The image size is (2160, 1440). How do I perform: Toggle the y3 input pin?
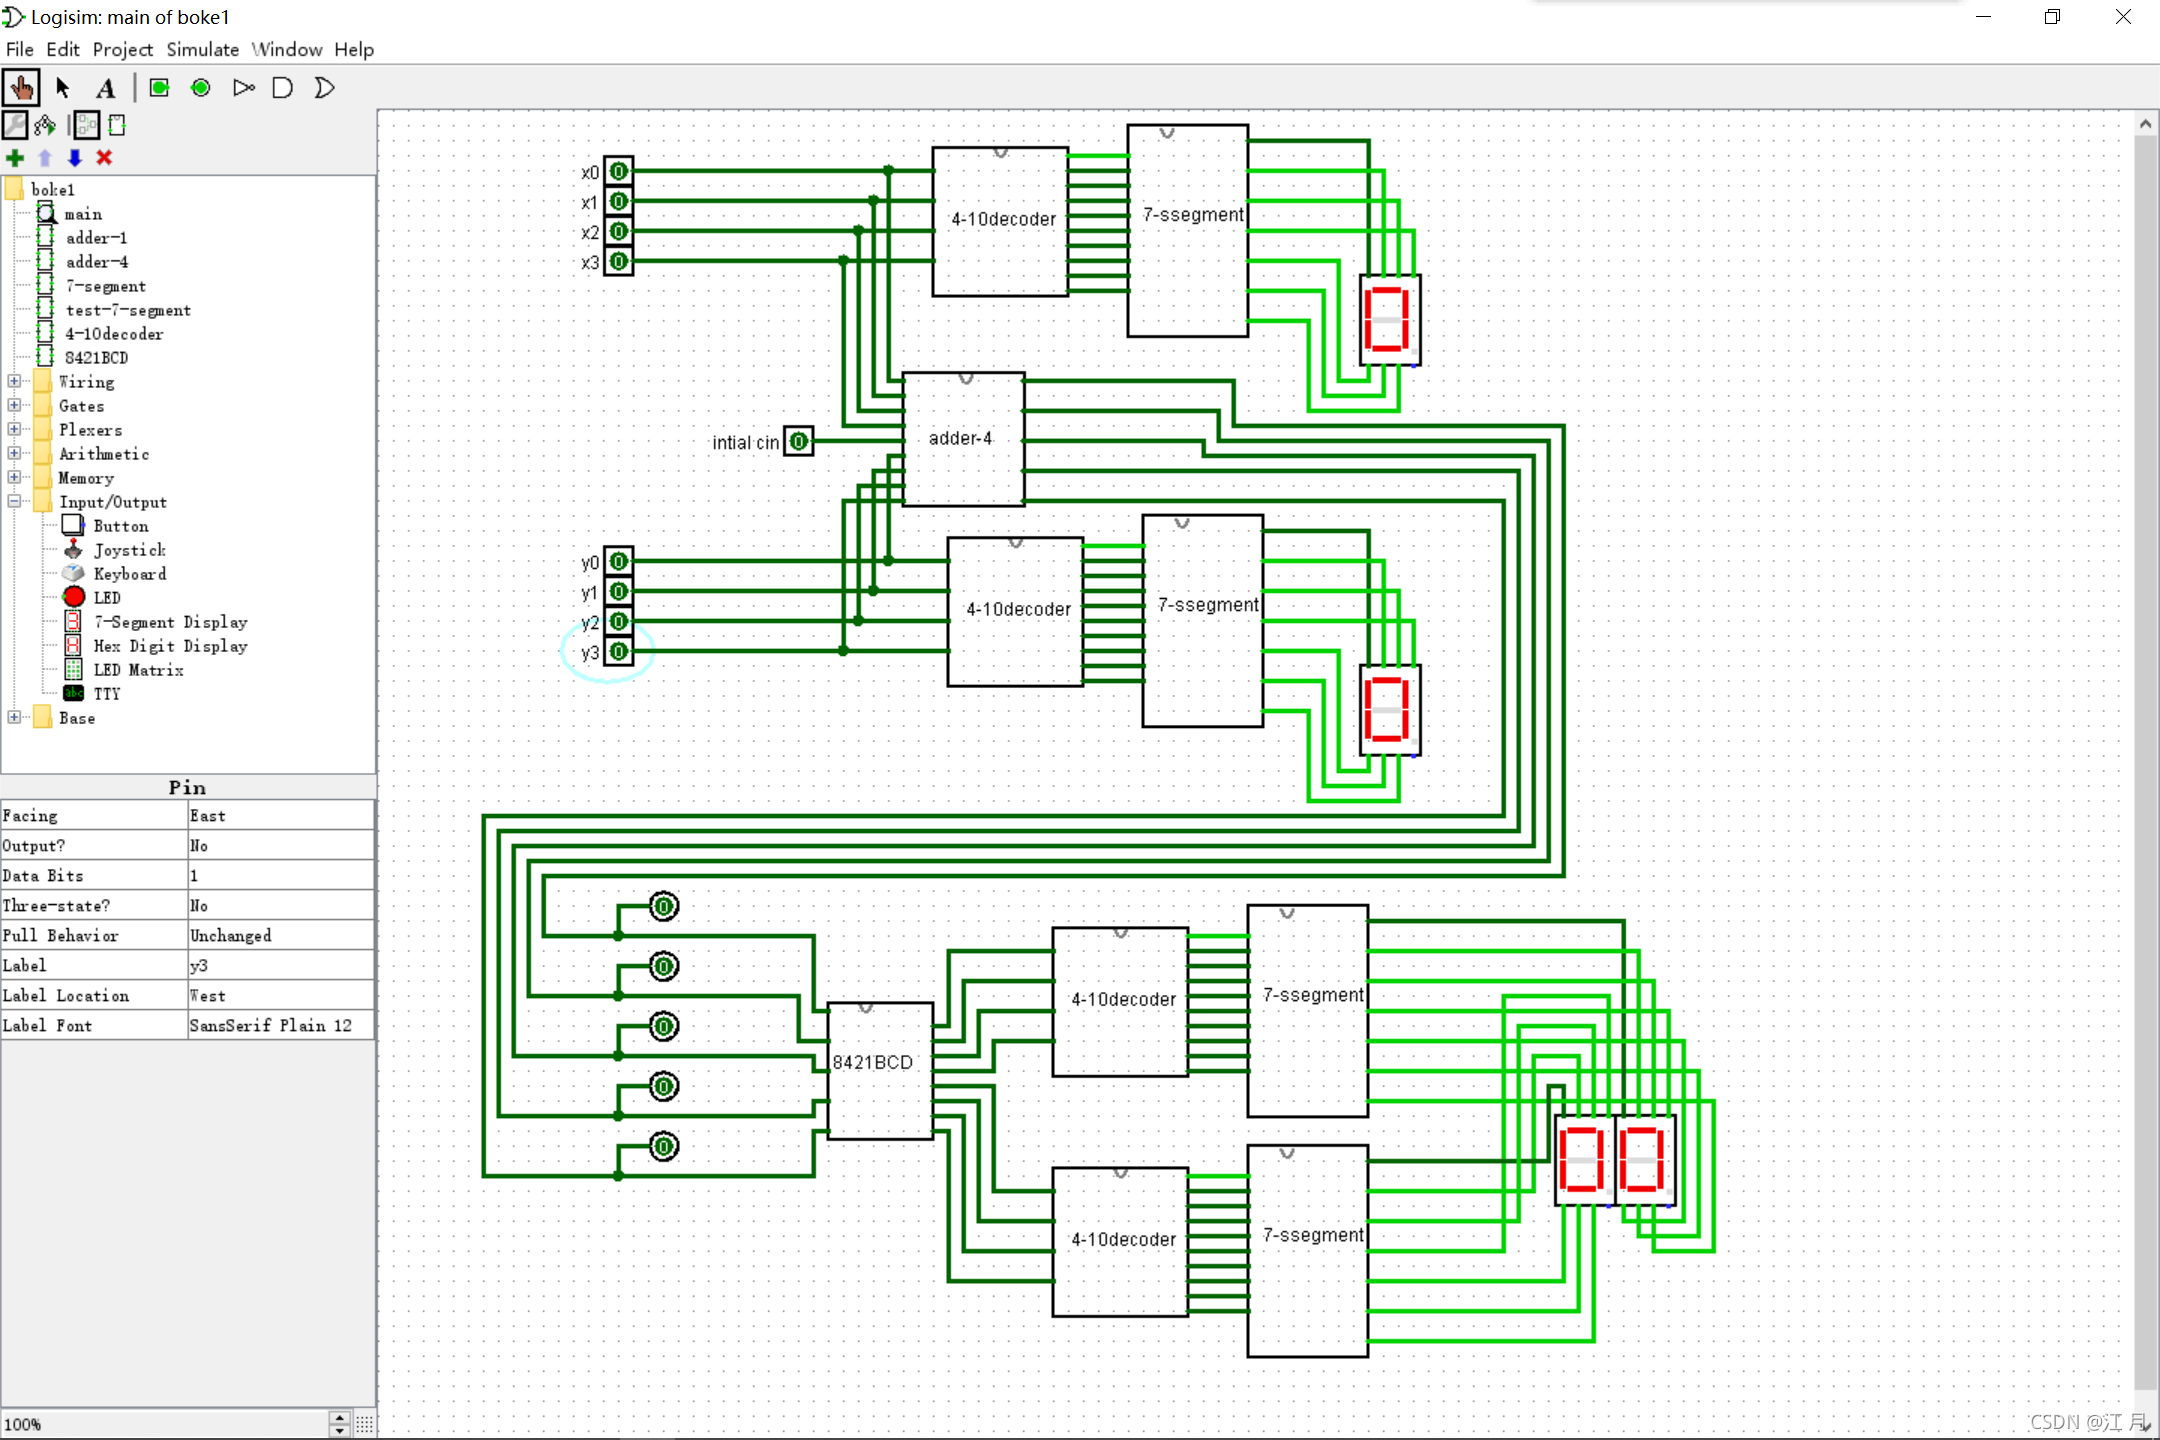pyautogui.click(x=619, y=652)
